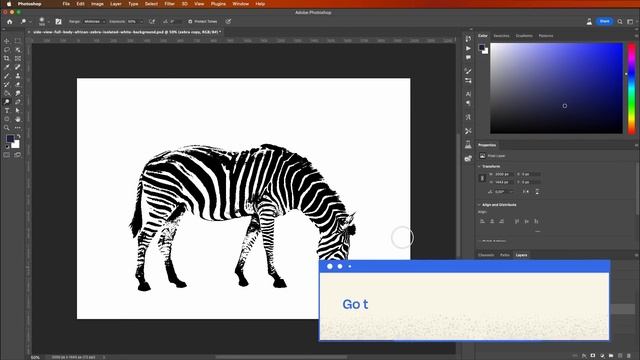
Task: Switch to the Channels tab
Action: click(x=486, y=255)
